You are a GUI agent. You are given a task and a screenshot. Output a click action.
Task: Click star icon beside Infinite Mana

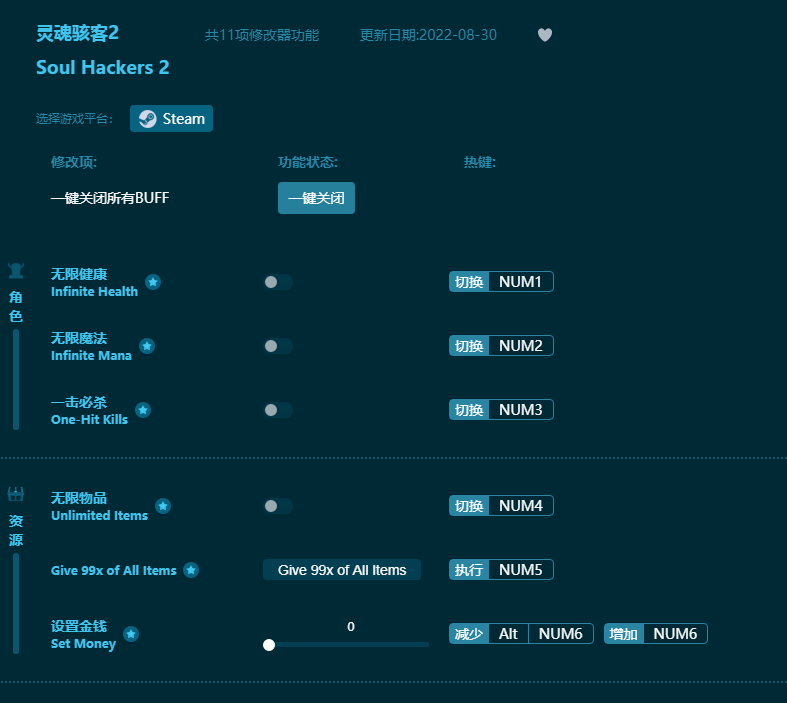click(x=147, y=346)
